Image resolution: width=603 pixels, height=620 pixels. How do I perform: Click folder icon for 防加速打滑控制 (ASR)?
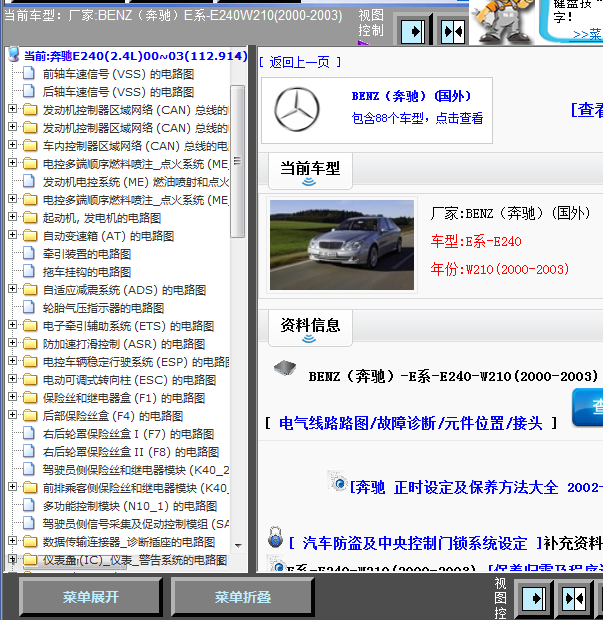click(x=30, y=343)
